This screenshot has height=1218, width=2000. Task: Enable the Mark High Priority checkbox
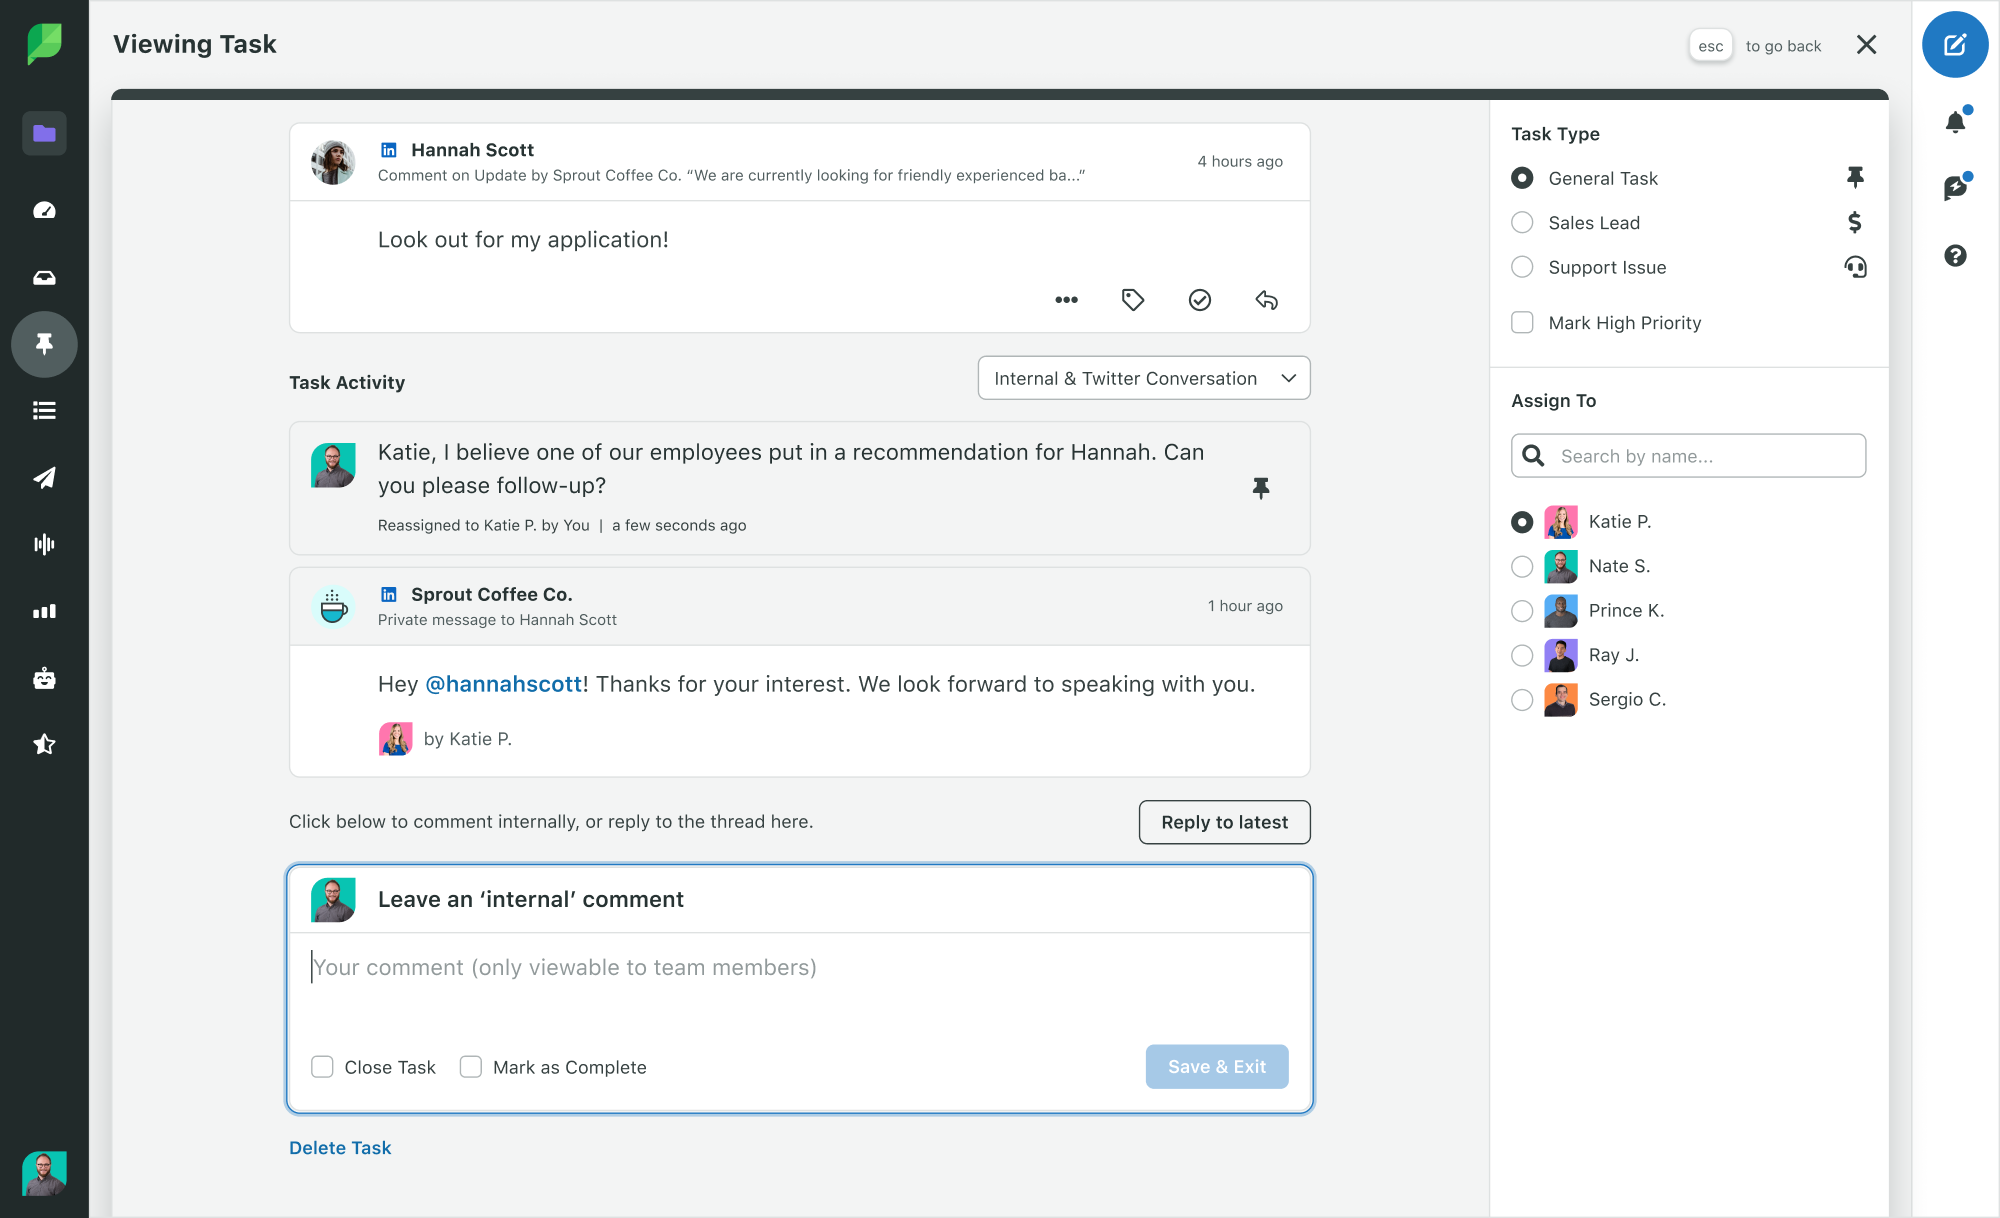[x=1523, y=321]
